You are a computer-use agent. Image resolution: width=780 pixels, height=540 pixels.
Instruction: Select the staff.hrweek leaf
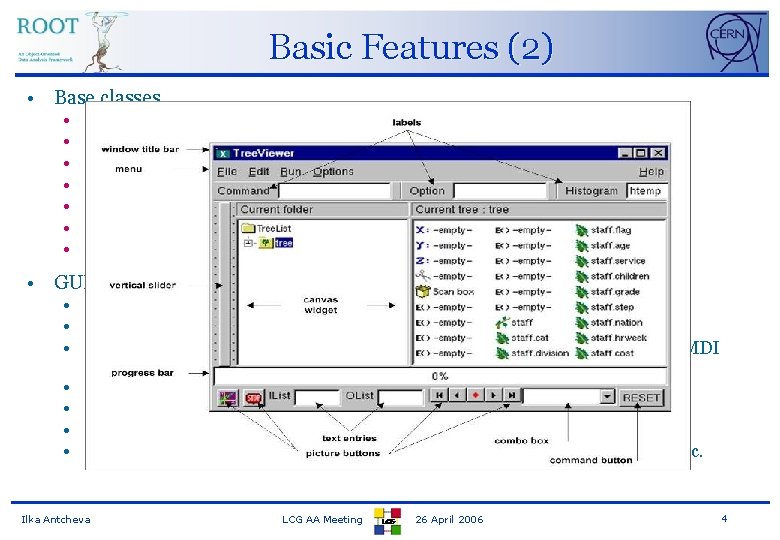(611, 338)
